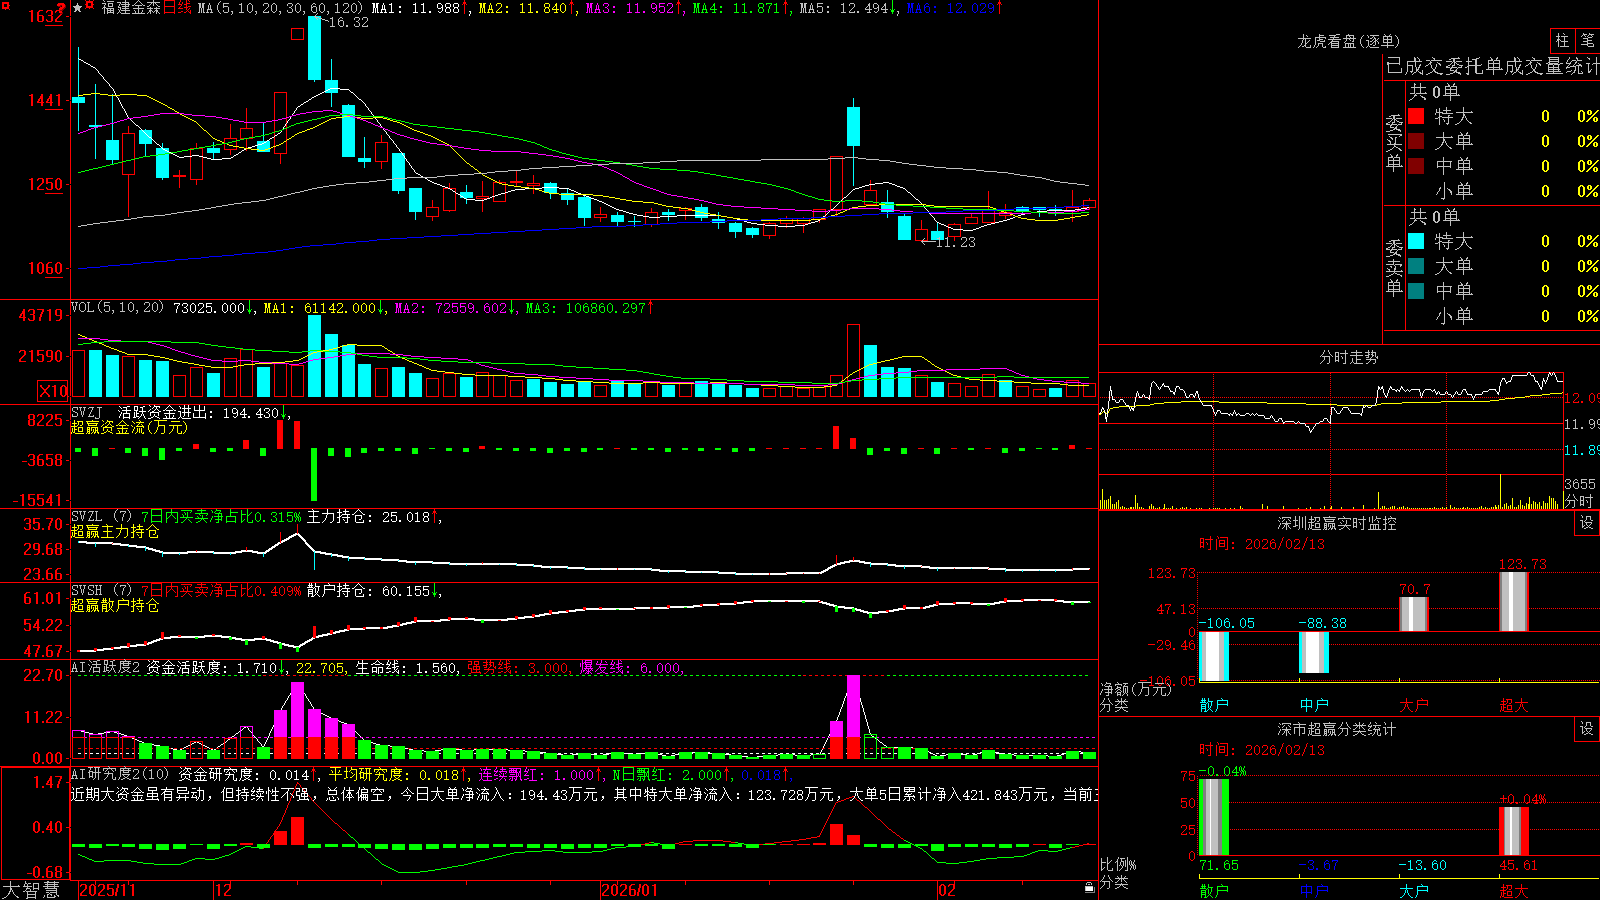Switch to 柱 bar view
Viewport: 1600px width, 900px height.
click(1561, 40)
